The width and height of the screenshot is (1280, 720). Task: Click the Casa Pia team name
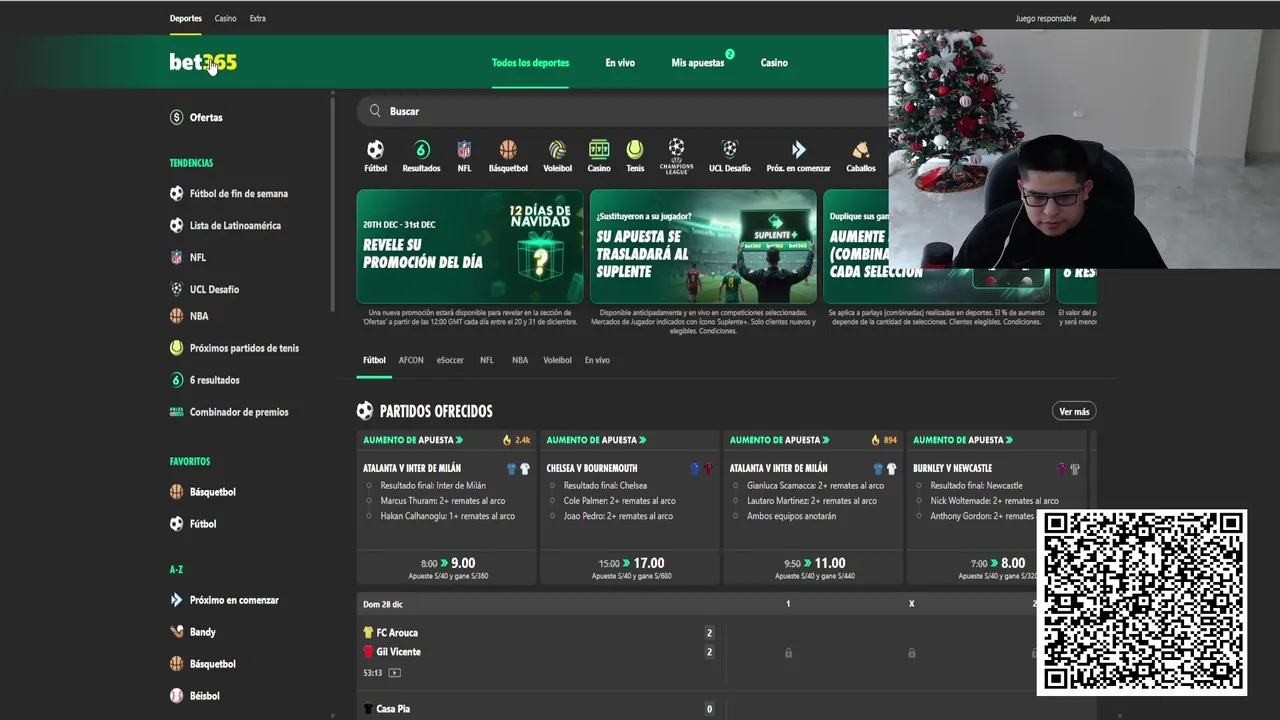coord(393,709)
